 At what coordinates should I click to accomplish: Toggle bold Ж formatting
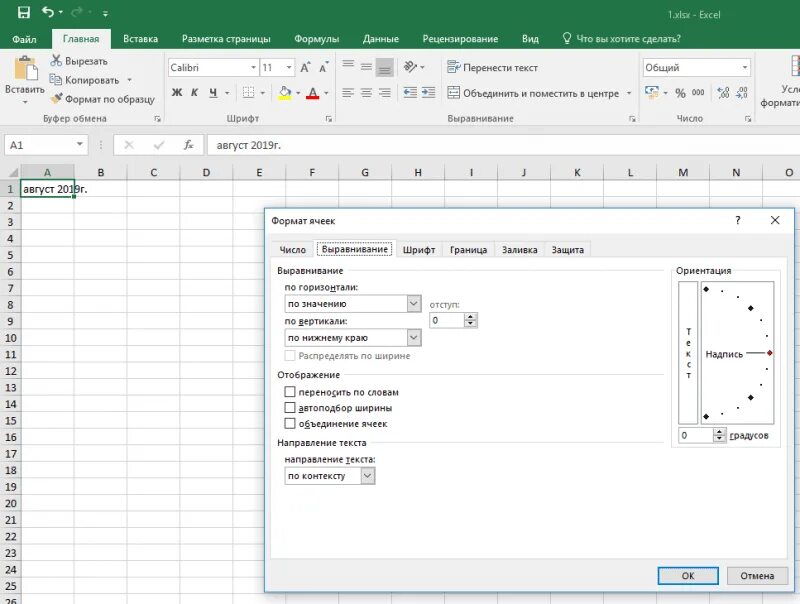pos(177,92)
